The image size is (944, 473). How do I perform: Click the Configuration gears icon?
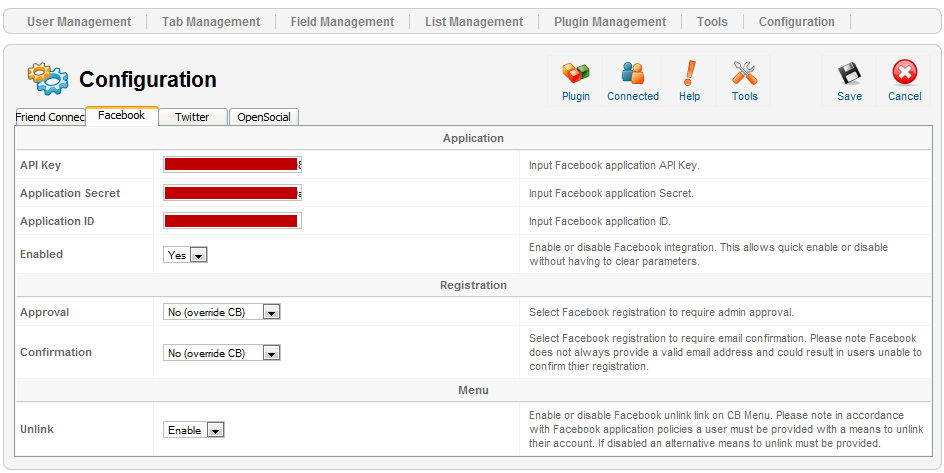pos(48,79)
